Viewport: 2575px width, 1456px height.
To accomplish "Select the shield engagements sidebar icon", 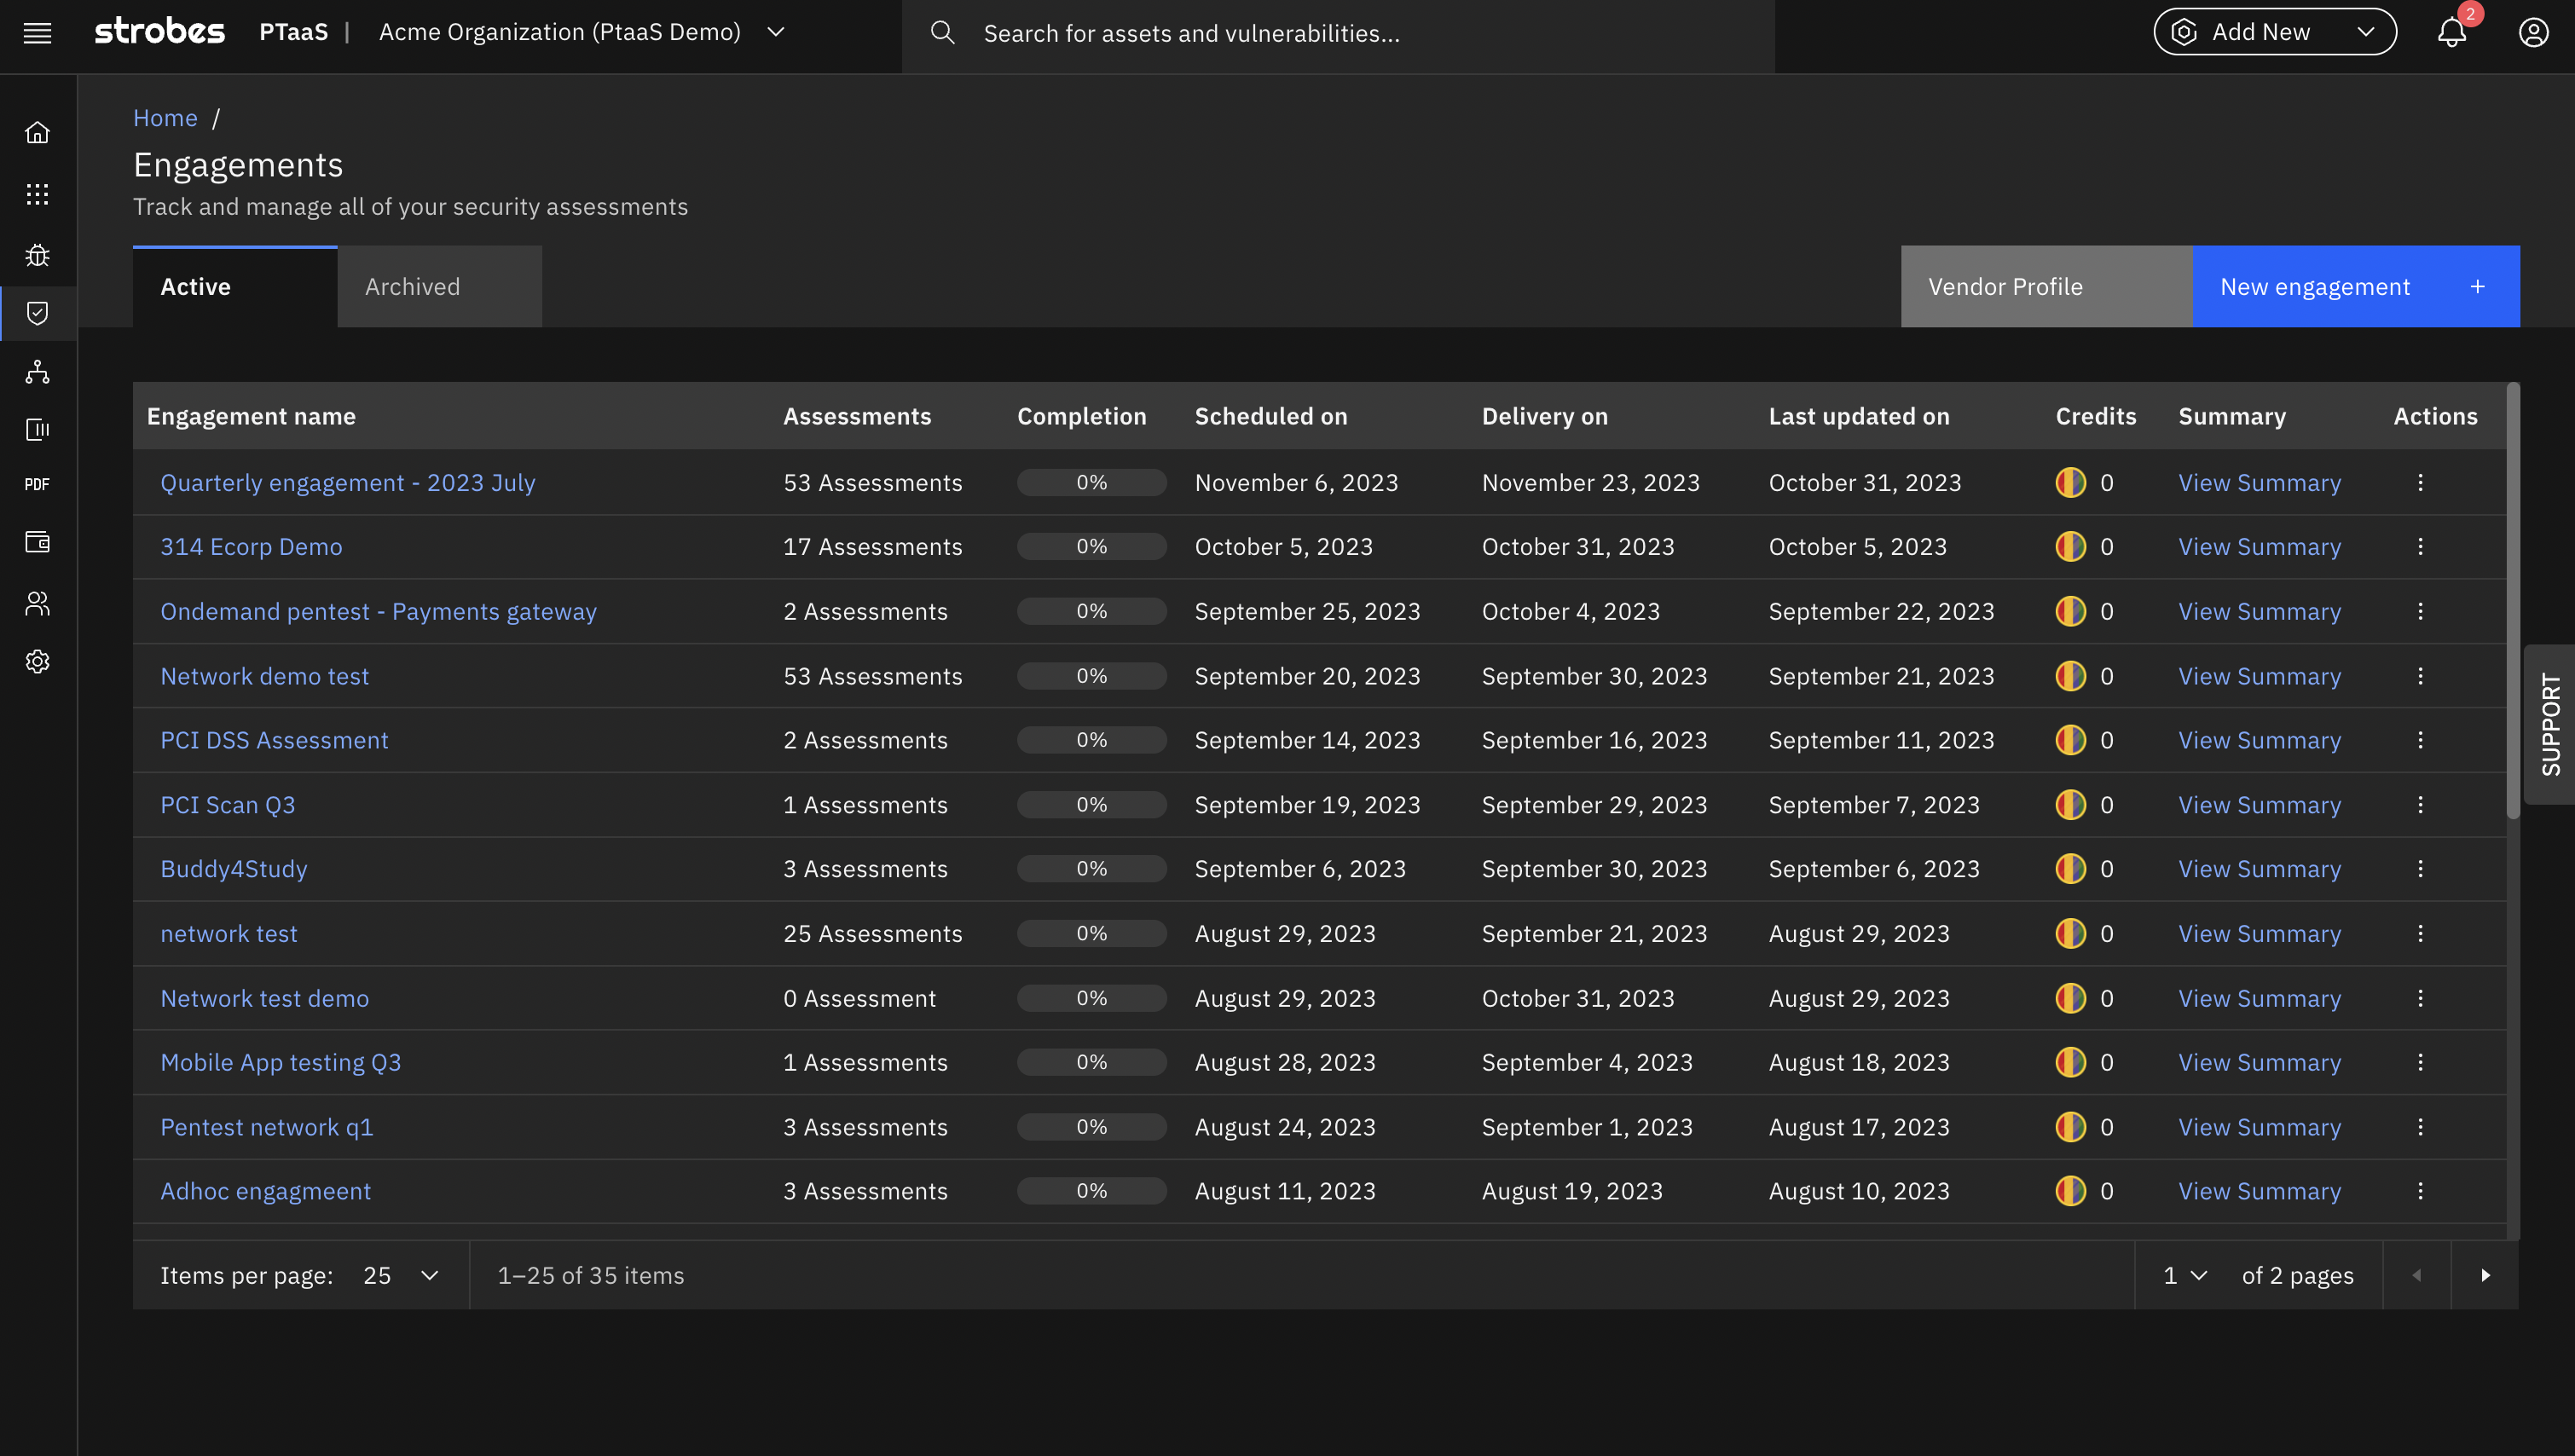I will [x=37, y=313].
